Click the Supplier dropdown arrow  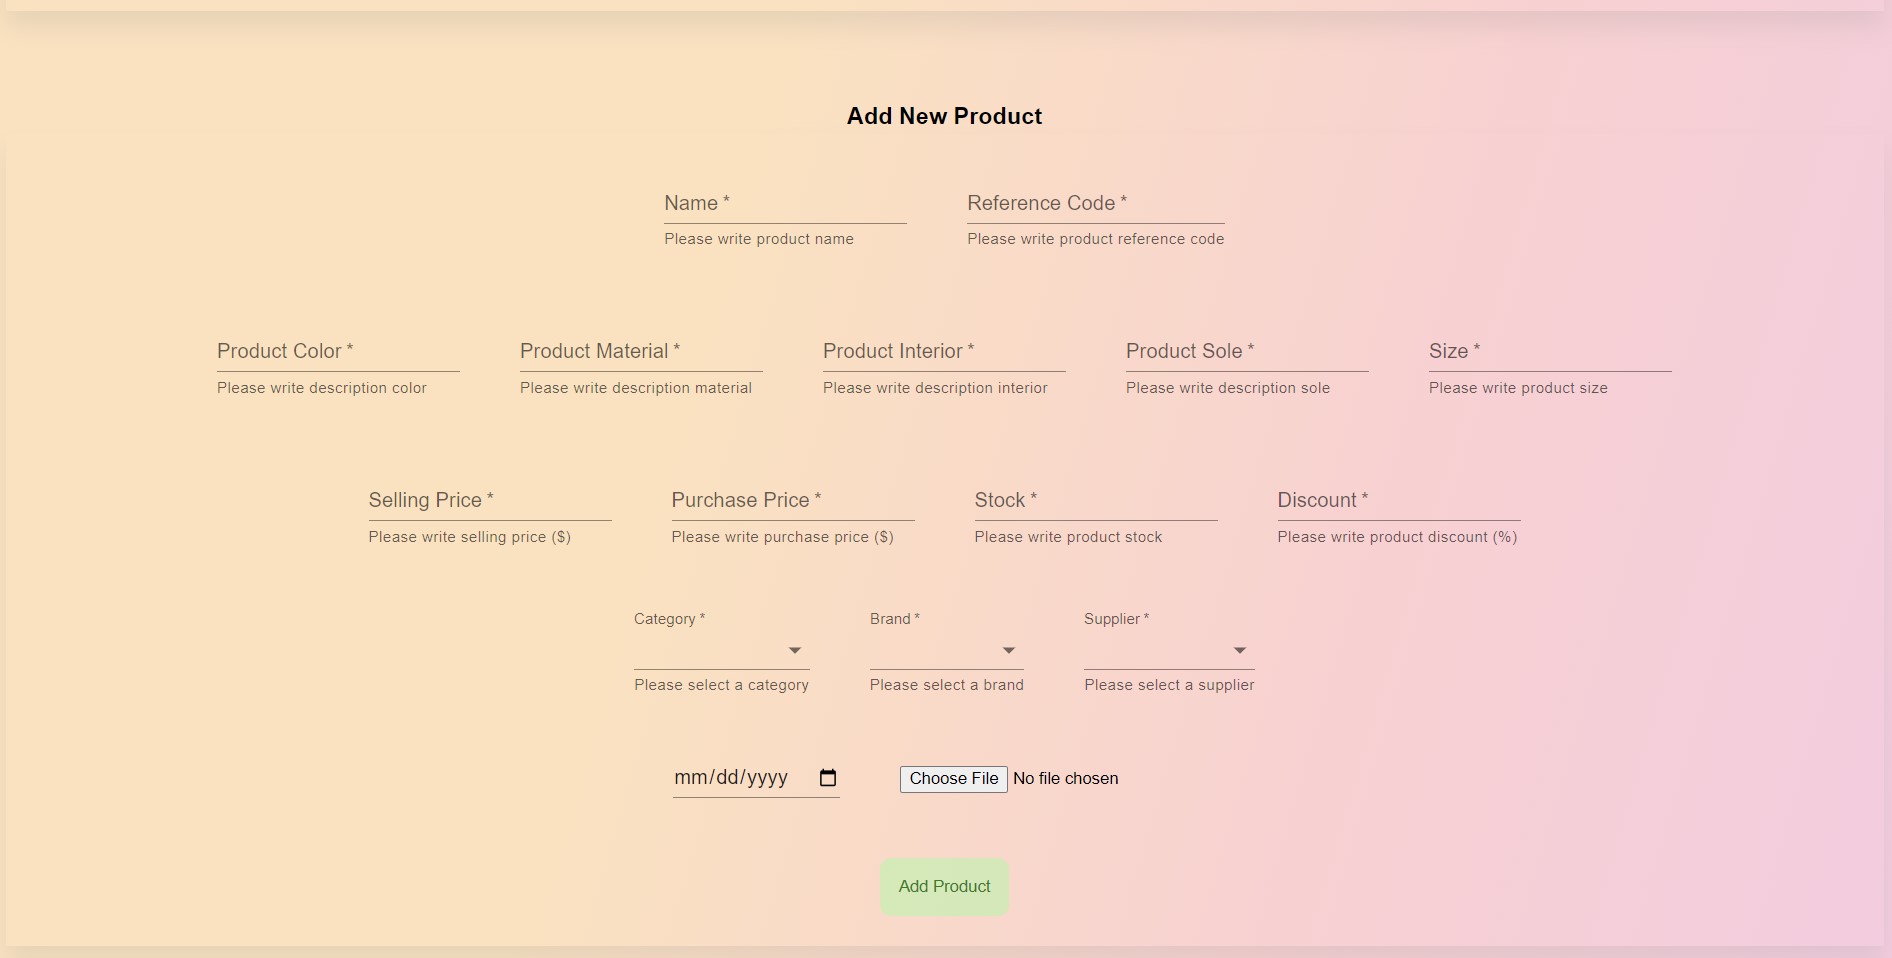tap(1240, 650)
